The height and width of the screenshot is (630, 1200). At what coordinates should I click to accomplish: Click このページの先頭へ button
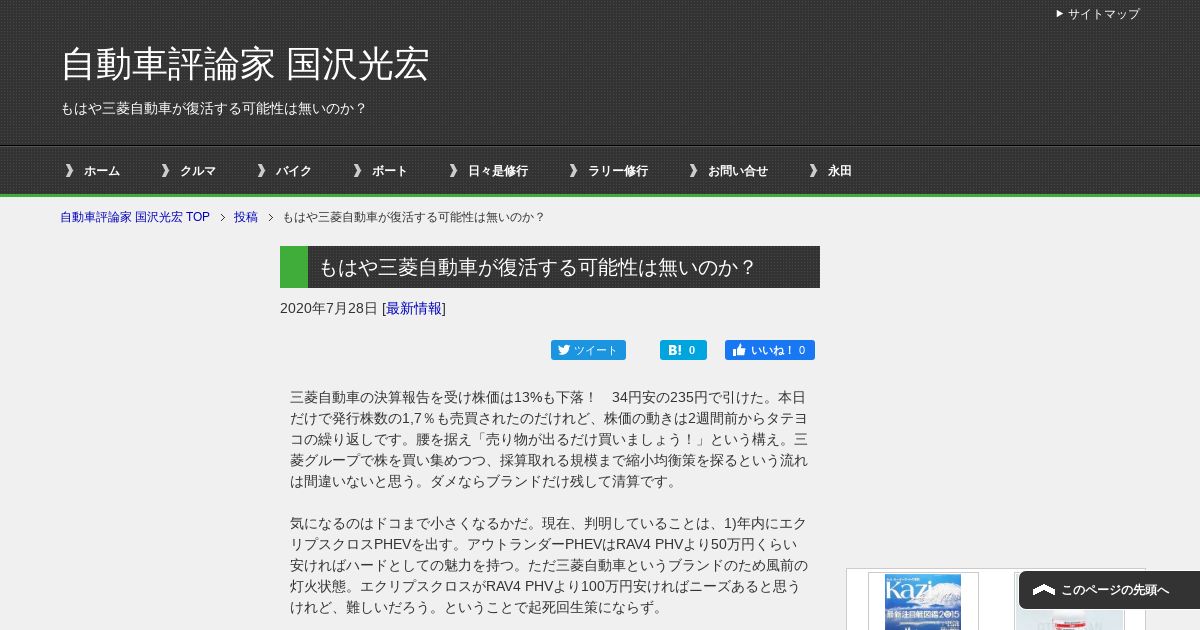(x=1109, y=590)
